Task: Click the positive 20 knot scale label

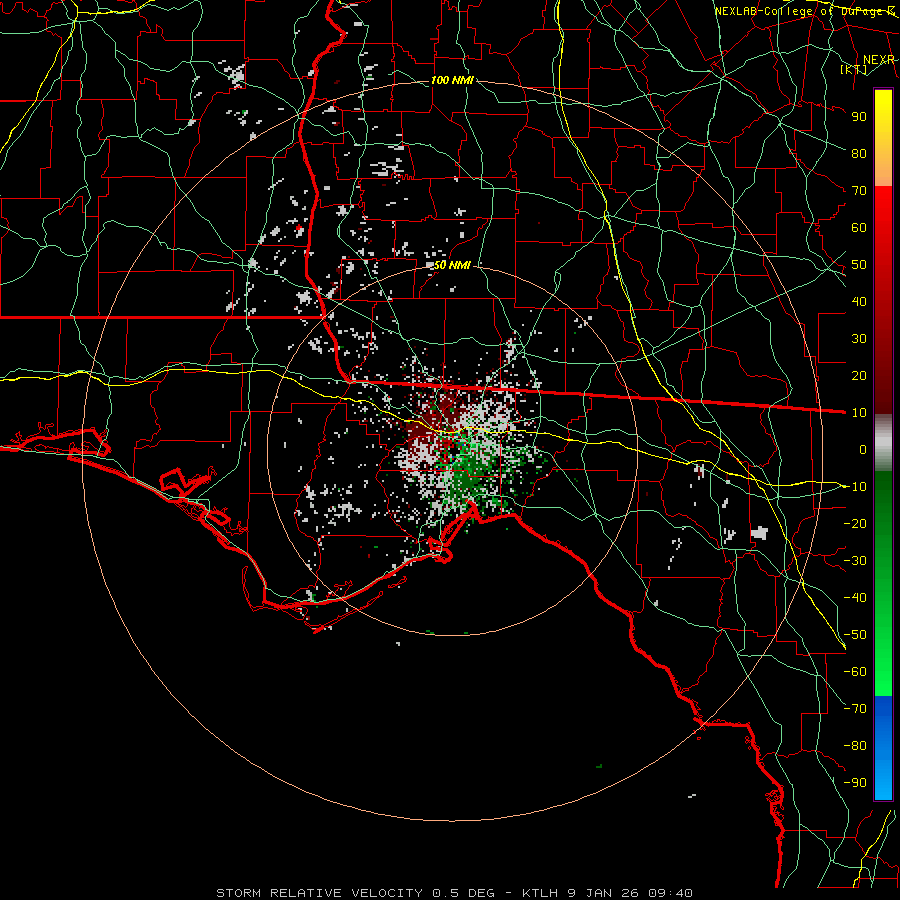Action: [859, 375]
